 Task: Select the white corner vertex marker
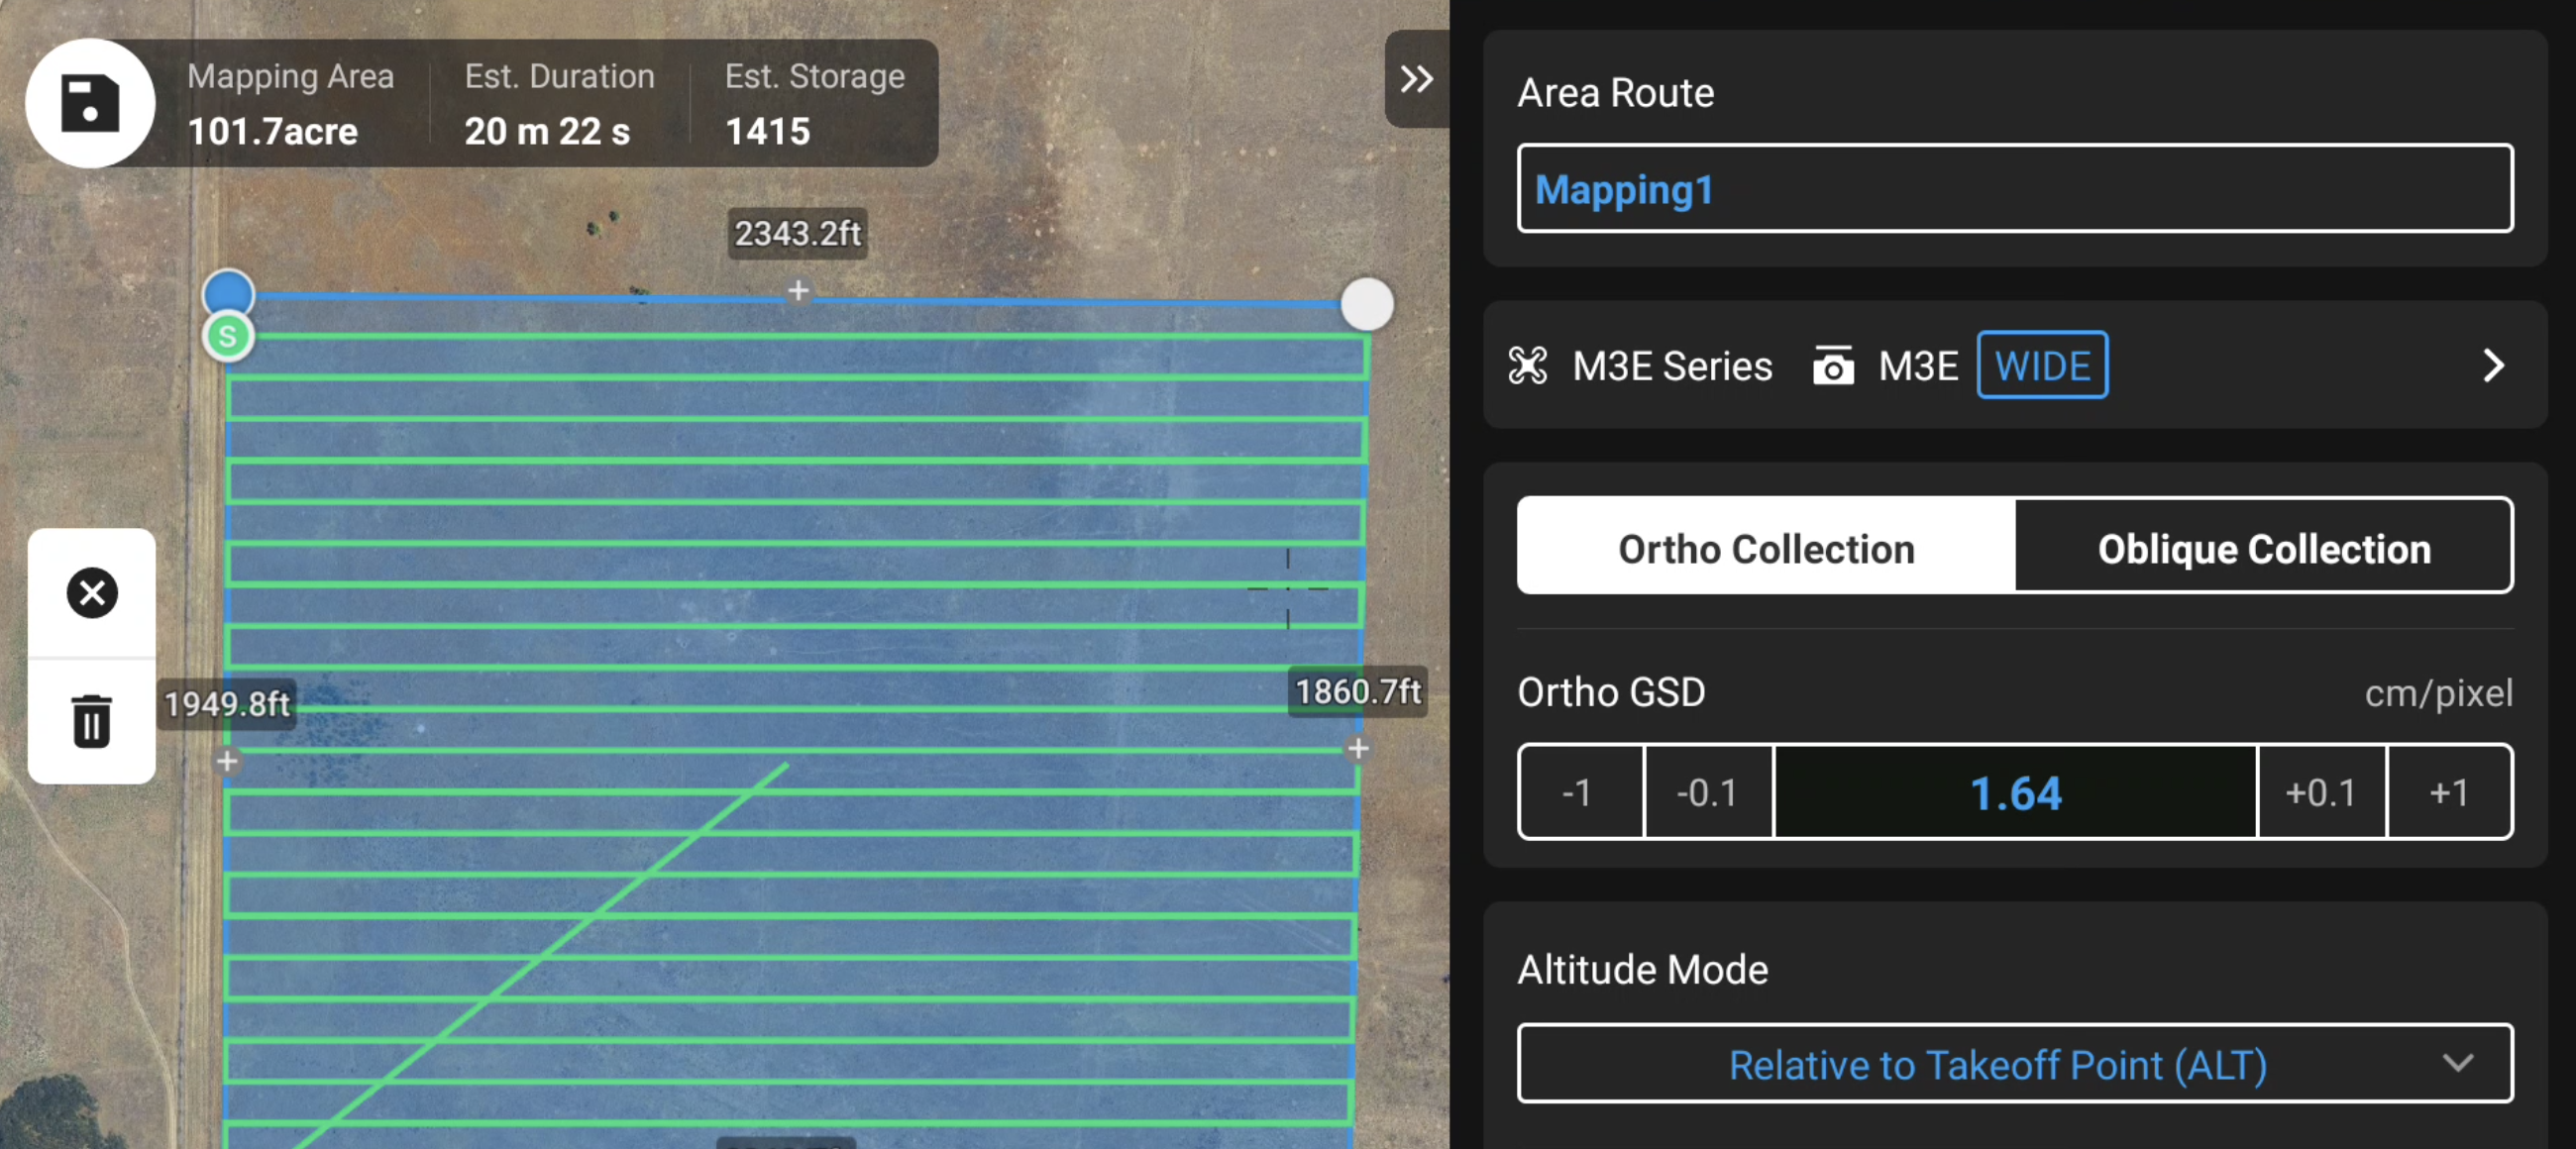click(x=1366, y=304)
